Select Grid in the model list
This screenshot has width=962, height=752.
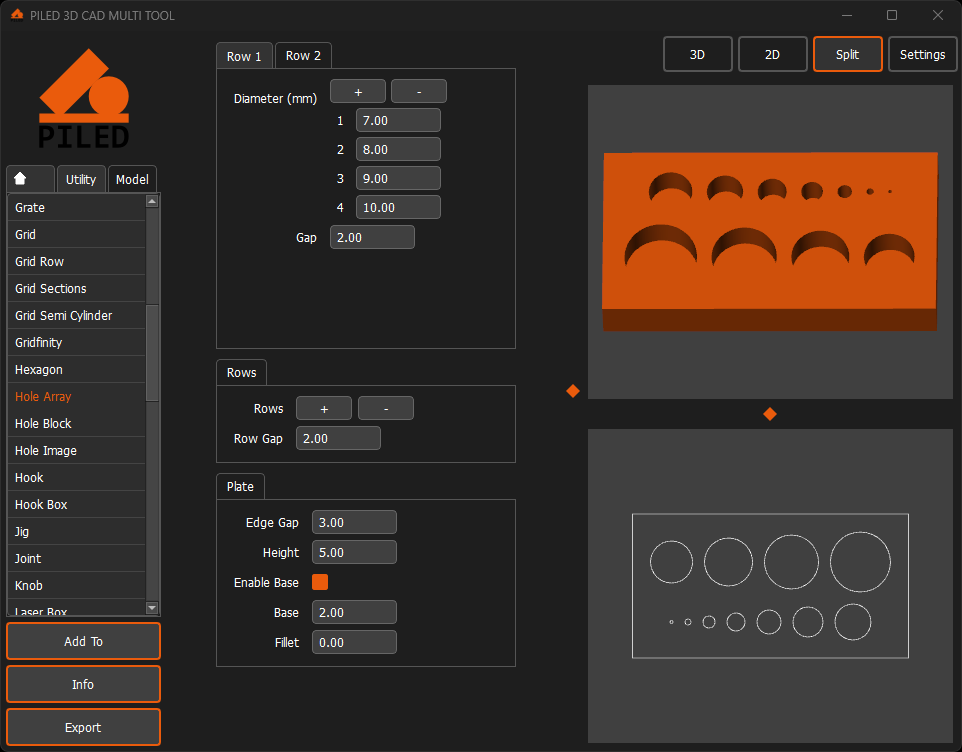[76, 234]
